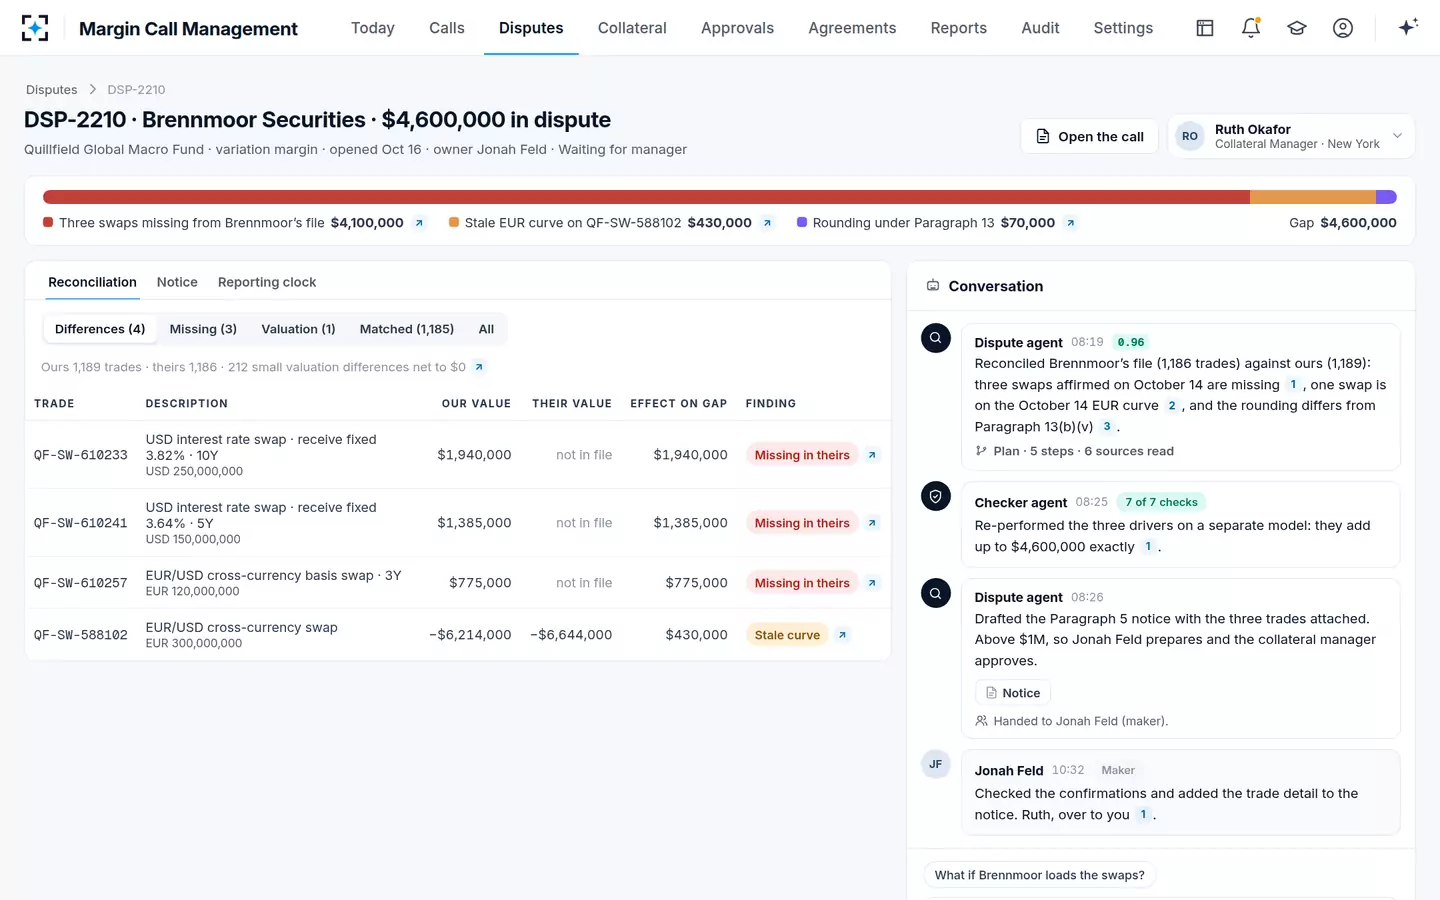Open source arrow for Rounding under Paragraph 13
The image size is (1440, 900).
[1070, 223]
